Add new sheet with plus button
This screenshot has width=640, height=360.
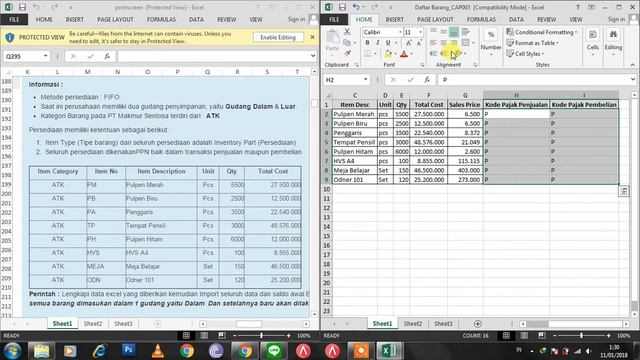point(478,324)
